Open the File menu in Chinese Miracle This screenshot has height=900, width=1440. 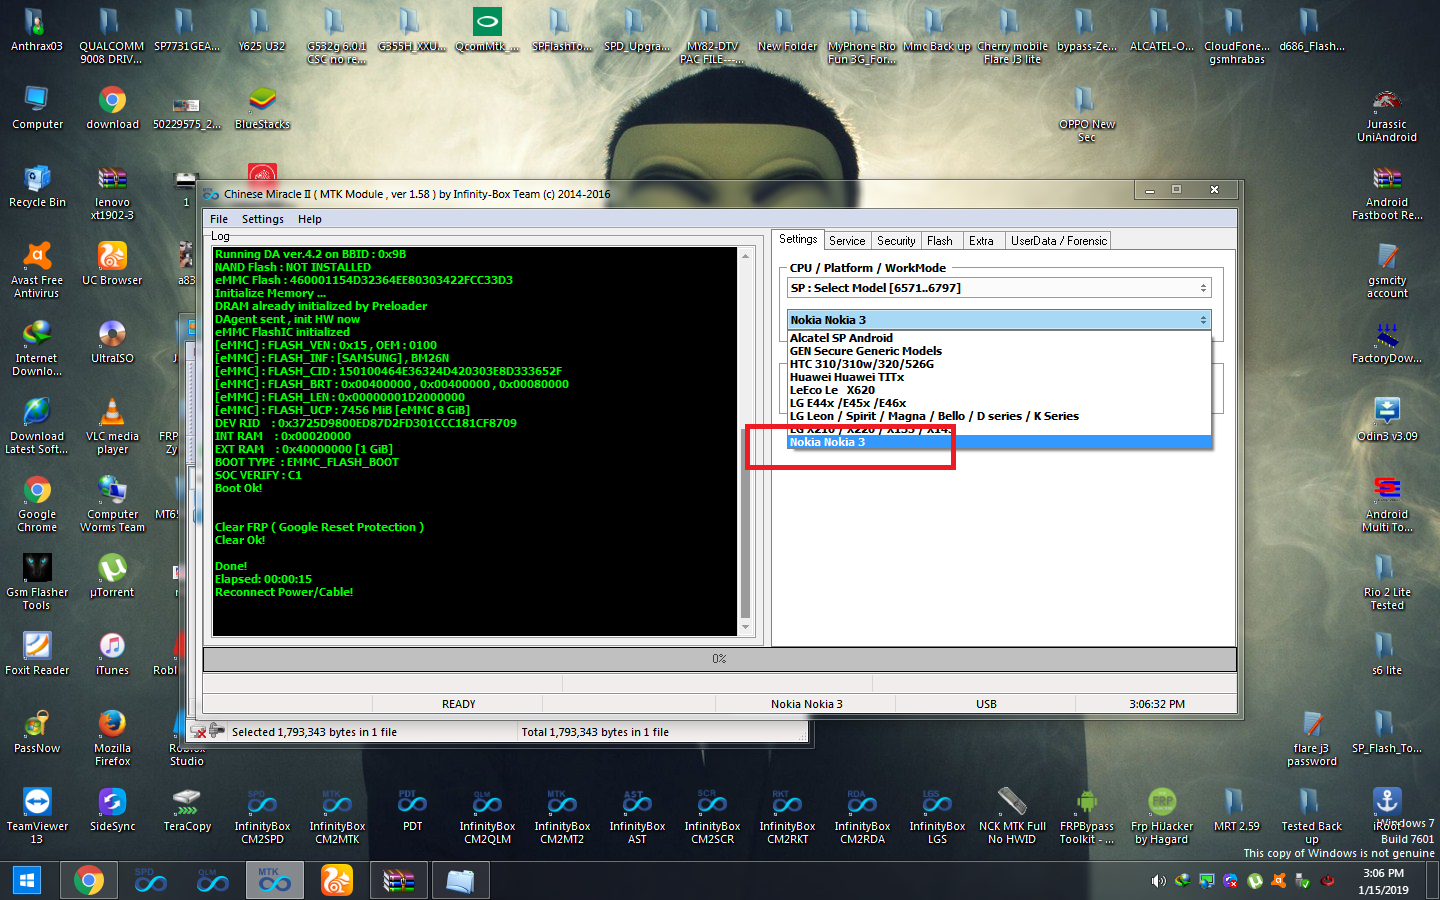point(219,219)
